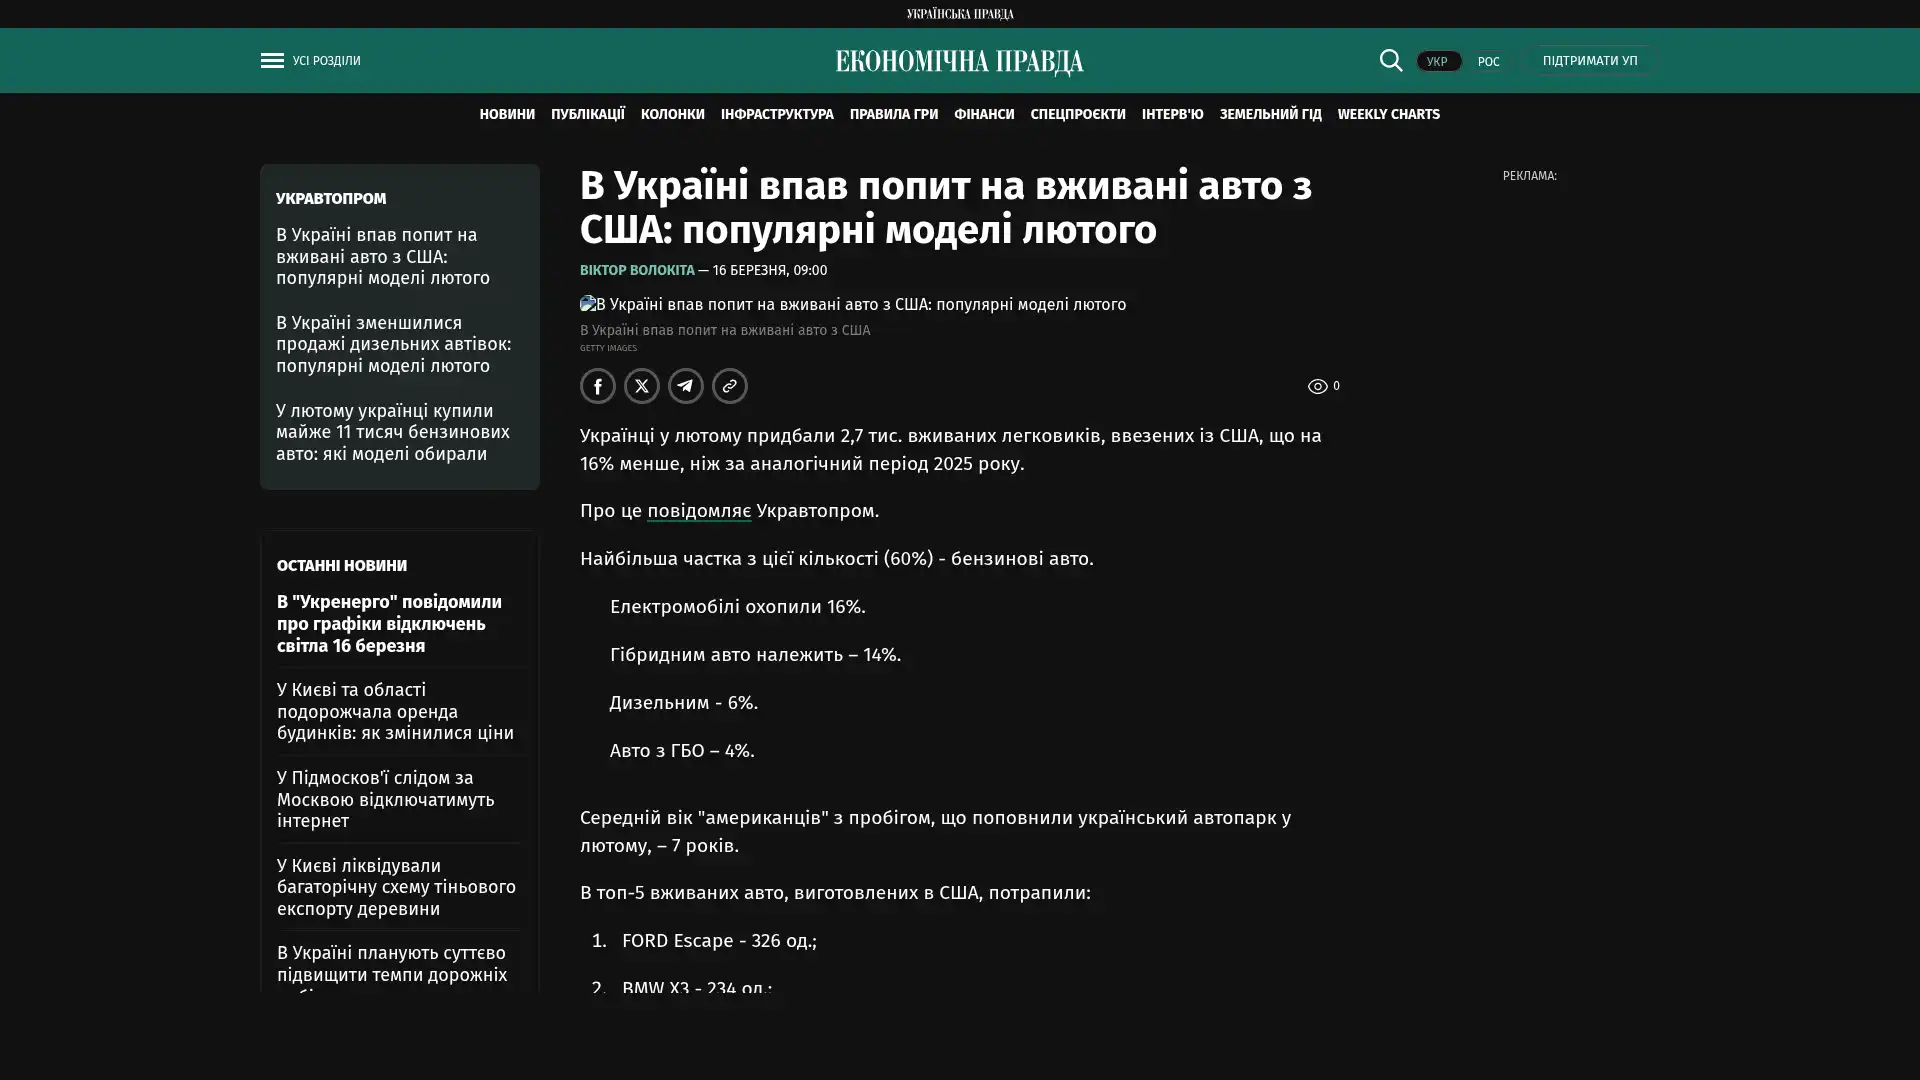Share article via Telegram icon
The height and width of the screenshot is (1080, 1920).
(686, 386)
